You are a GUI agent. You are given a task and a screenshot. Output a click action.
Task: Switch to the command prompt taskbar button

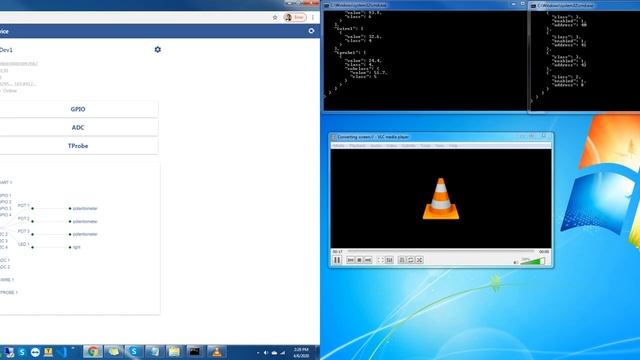(195, 351)
